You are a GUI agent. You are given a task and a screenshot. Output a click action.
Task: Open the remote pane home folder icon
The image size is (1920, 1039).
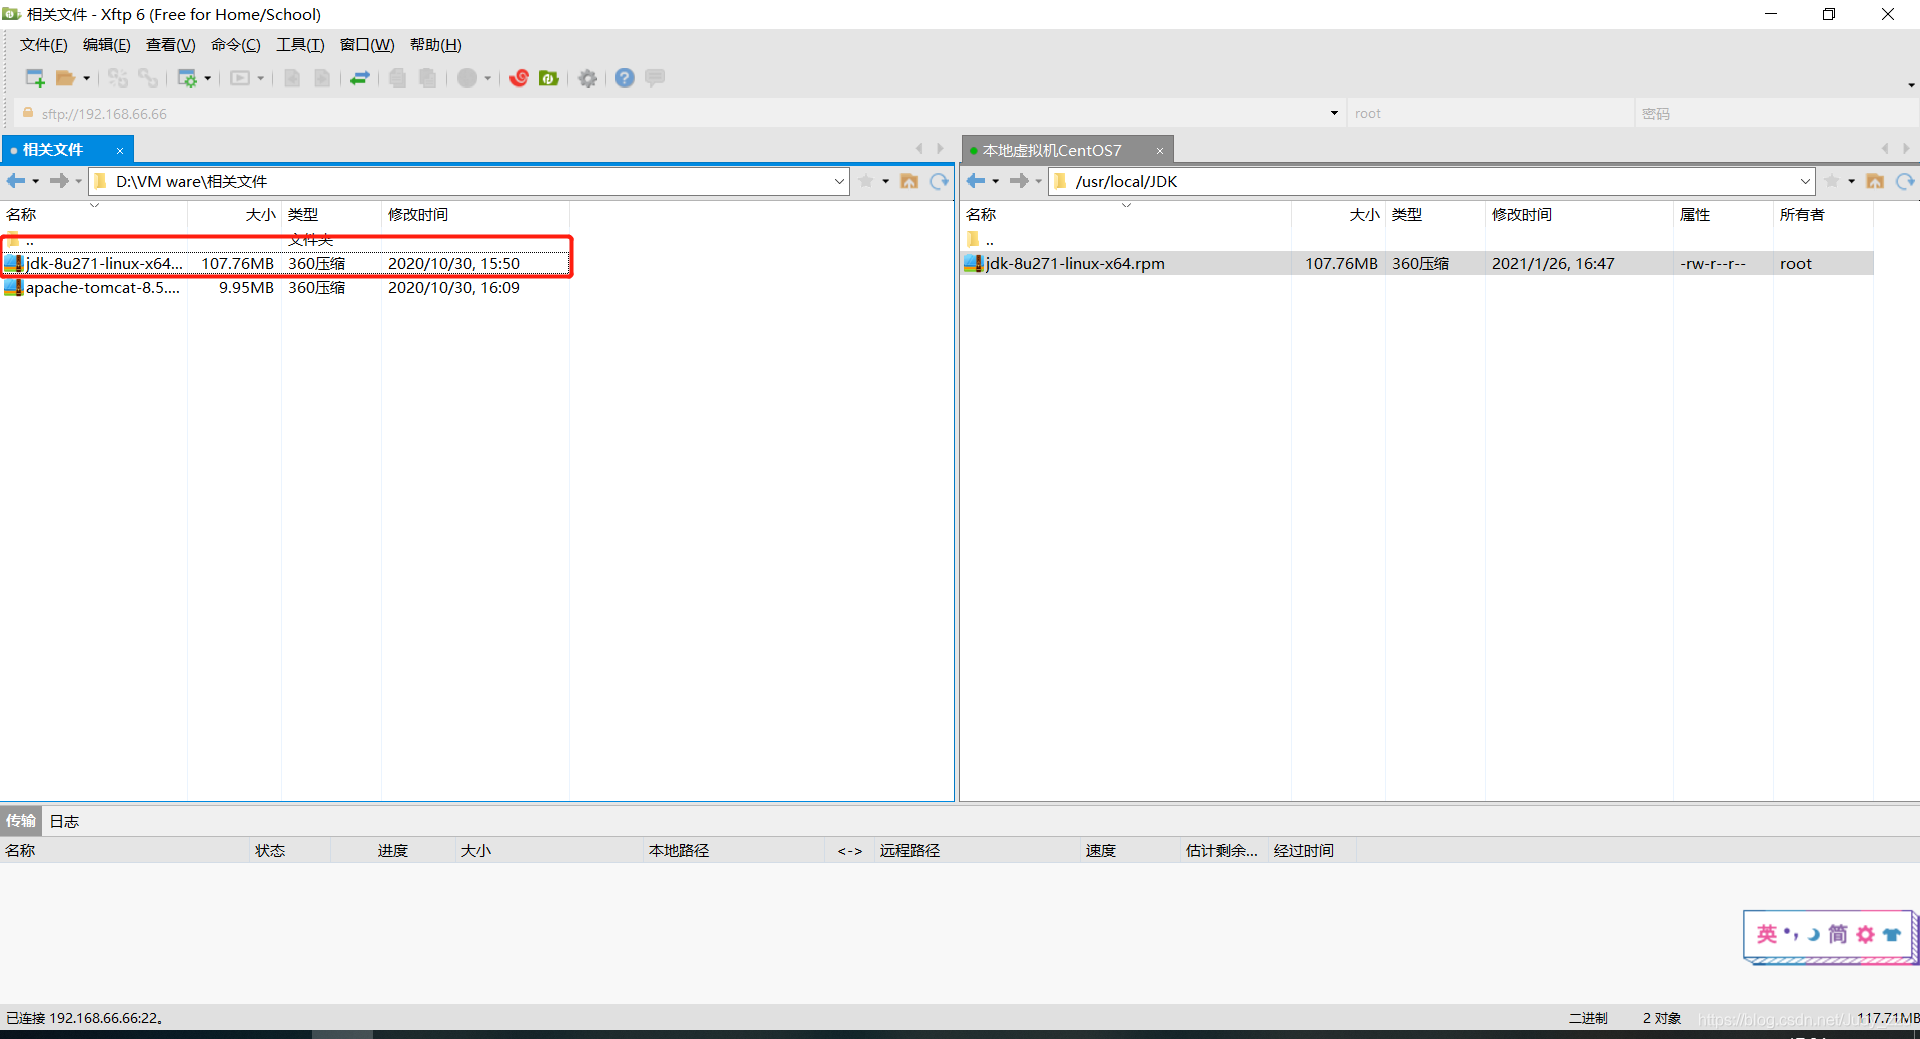coord(1875,181)
